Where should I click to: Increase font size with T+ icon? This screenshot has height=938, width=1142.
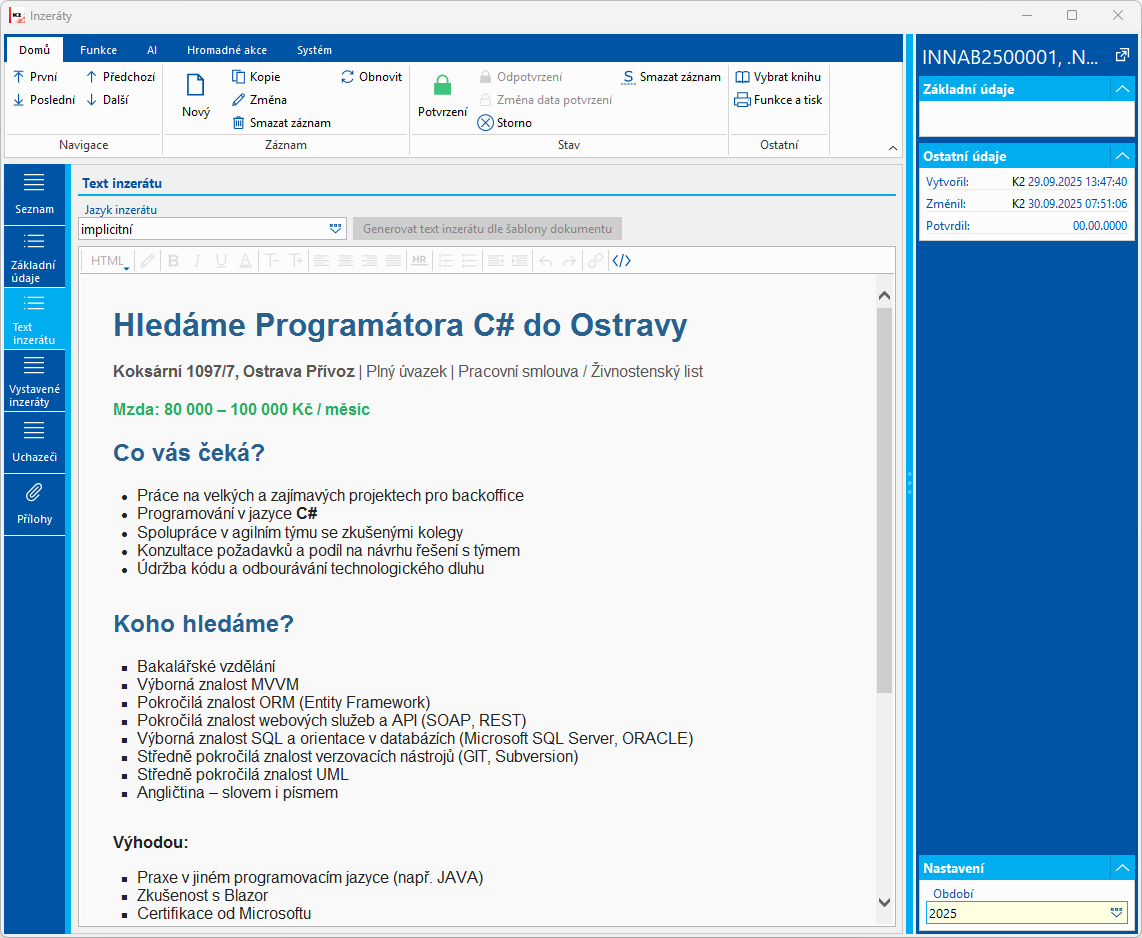pyautogui.click(x=296, y=261)
